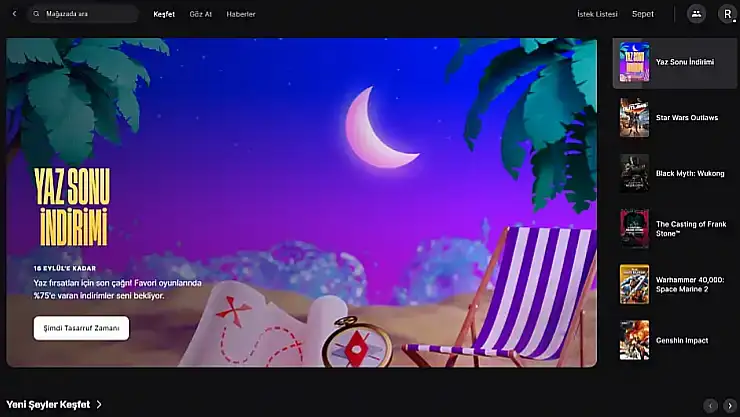Select Genshin Impact thumbnail
This screenshot has height=417, width=740.
point(634,340)
